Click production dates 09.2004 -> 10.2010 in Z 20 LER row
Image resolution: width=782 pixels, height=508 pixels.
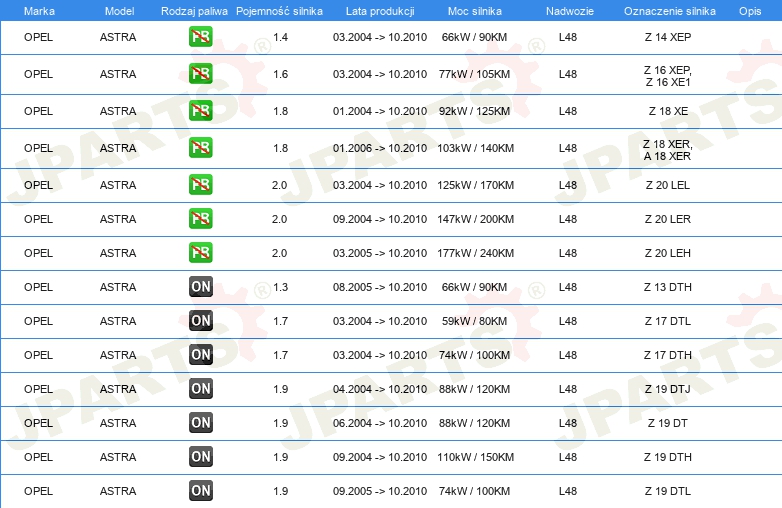[380, 219]
